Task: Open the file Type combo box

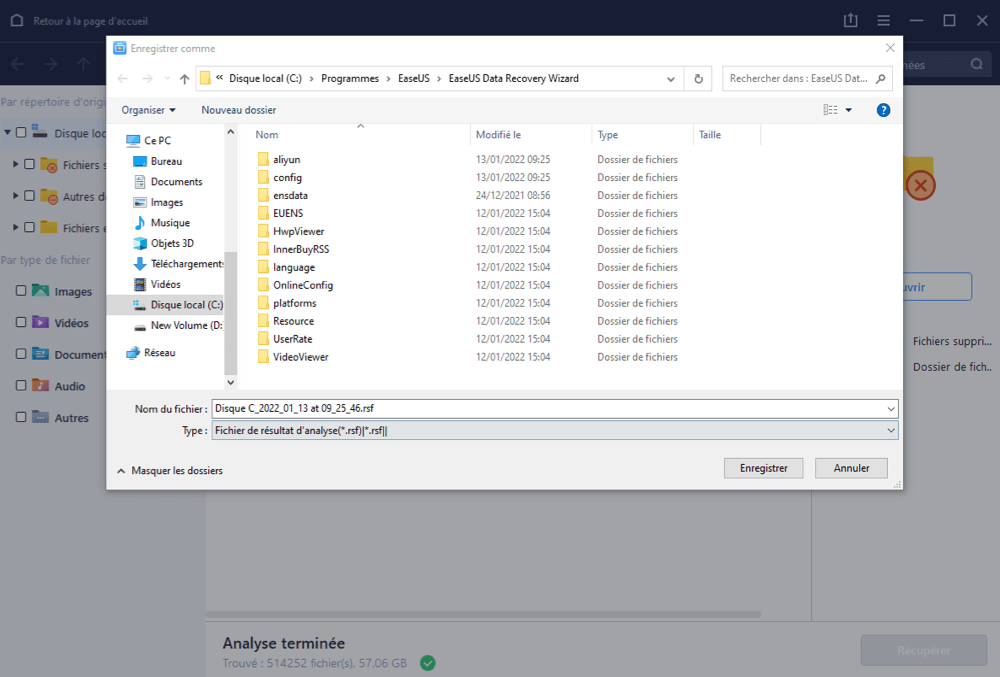Action: pos(555,430)
